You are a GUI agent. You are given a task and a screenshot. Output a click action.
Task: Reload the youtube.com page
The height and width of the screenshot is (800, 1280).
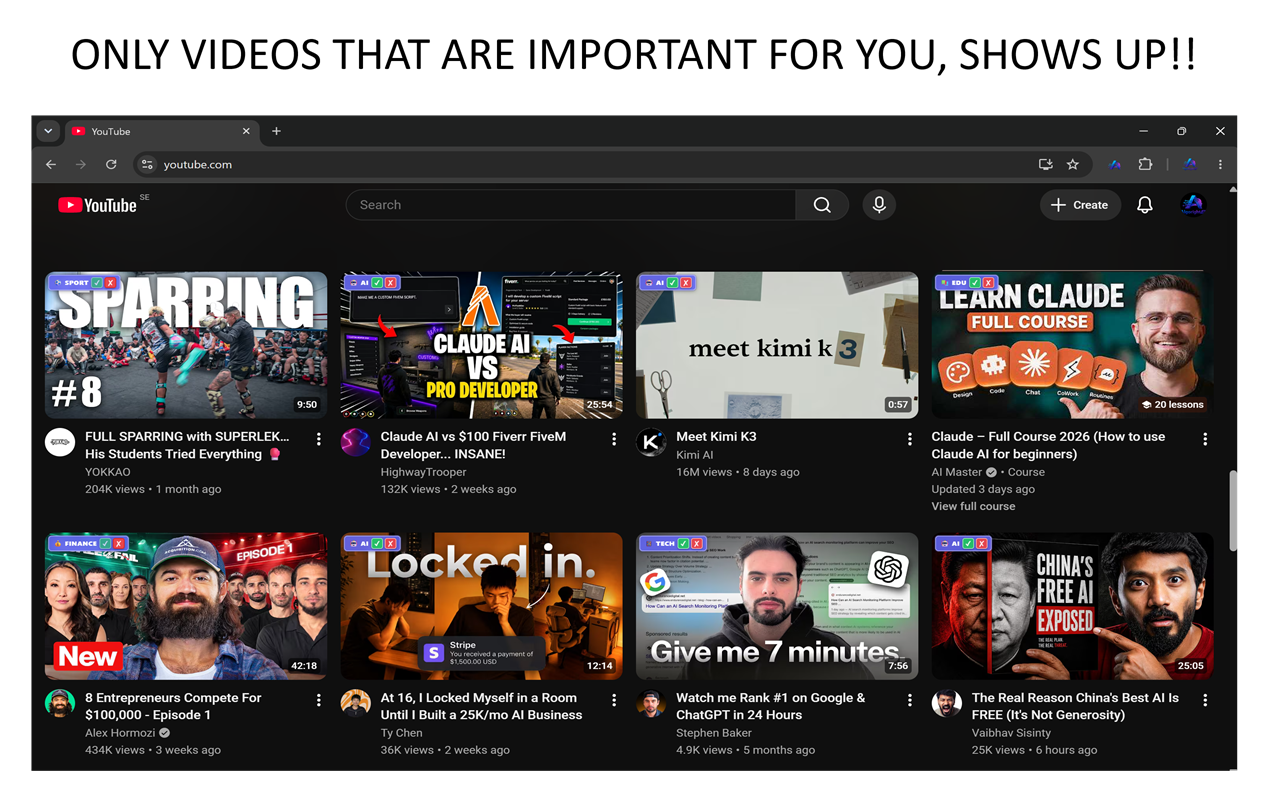click(x=111, y=164)
